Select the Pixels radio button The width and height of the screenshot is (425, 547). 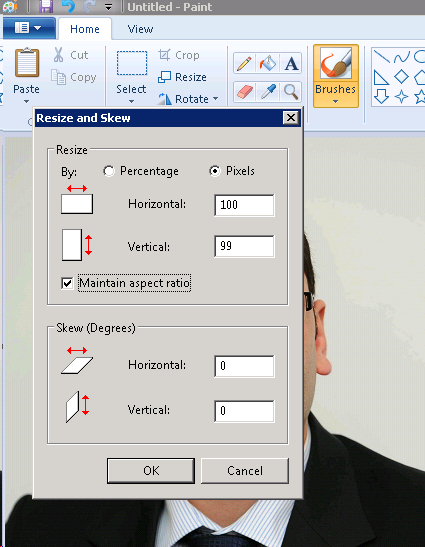(x=215, y=171)
